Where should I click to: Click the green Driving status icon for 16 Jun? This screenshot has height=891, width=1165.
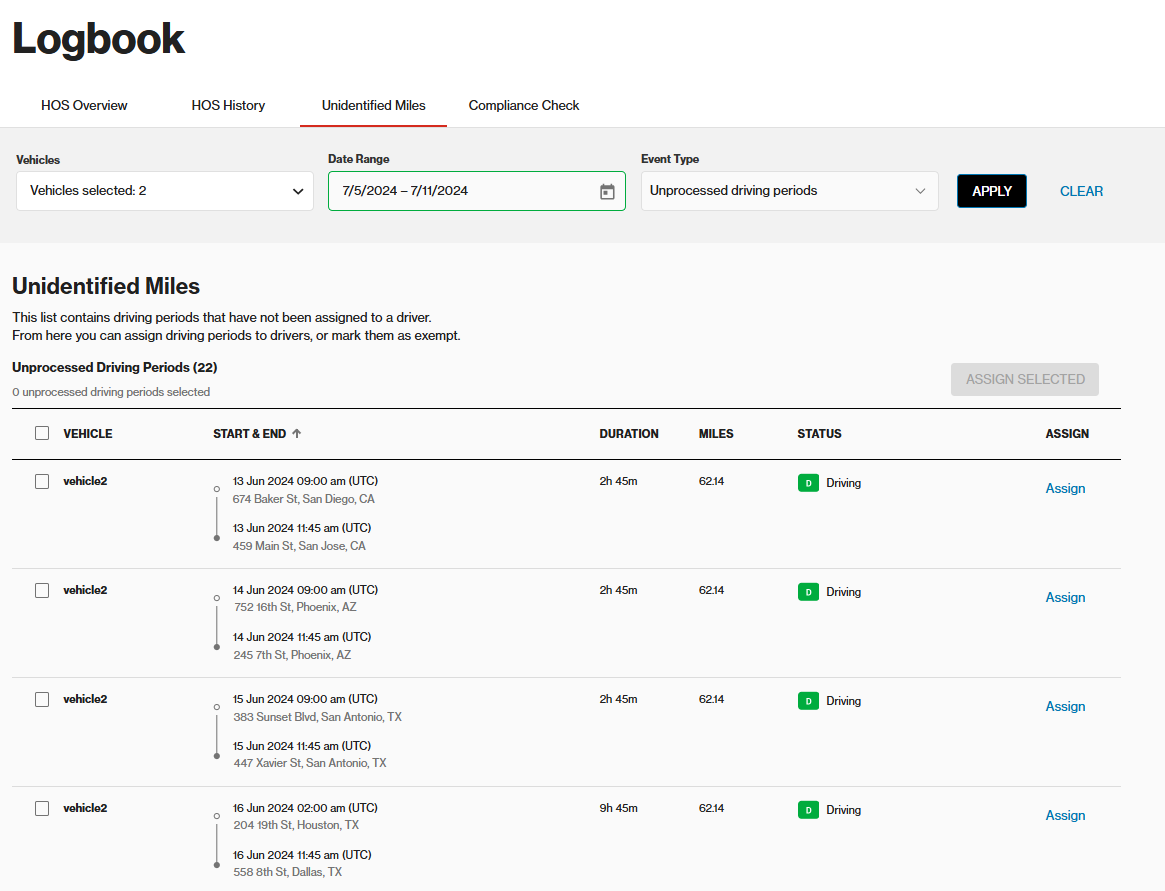click(807, 810)
